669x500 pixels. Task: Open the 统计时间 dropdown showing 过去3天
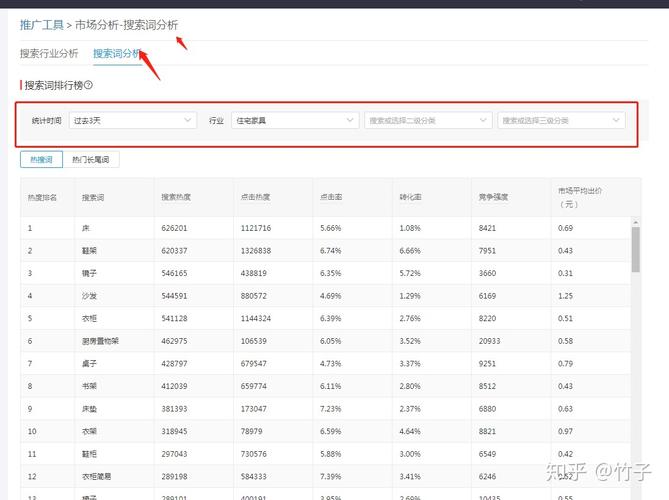click(x=133, y=120)
